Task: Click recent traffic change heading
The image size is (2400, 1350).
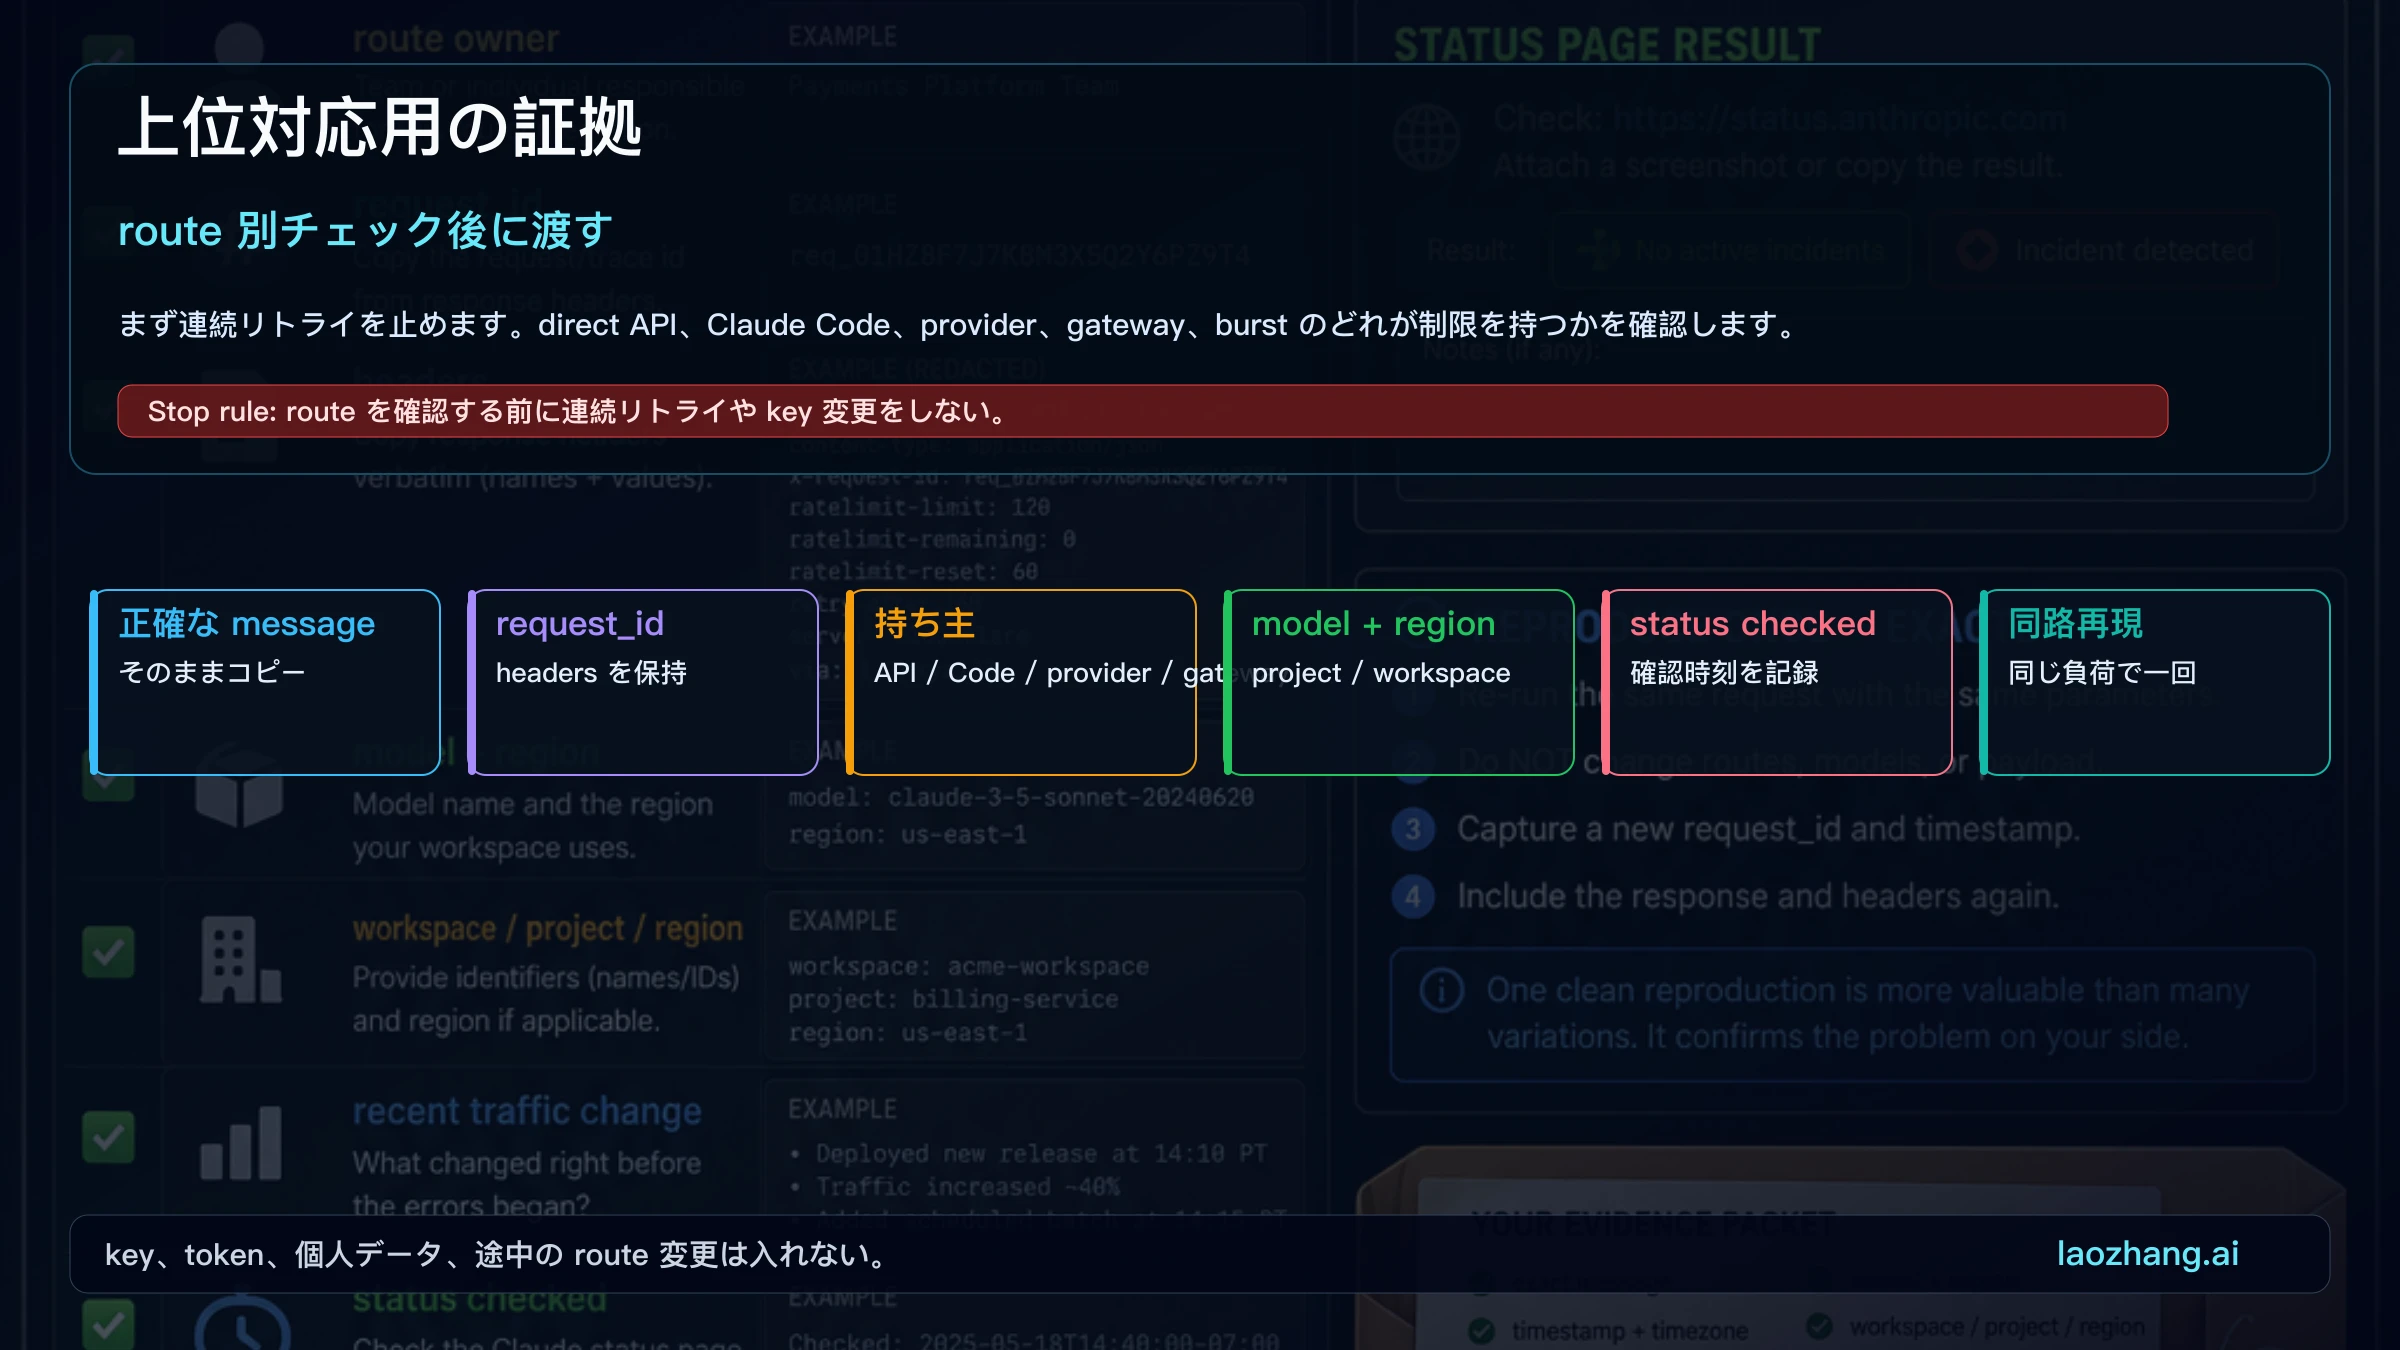Action: point(527,1111)
